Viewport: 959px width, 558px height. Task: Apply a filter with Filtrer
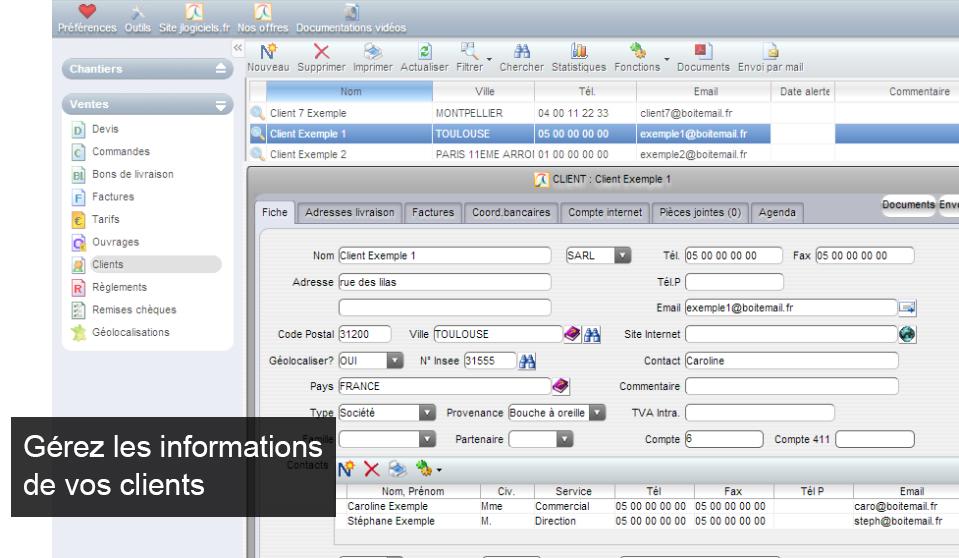tap(469, 58)
